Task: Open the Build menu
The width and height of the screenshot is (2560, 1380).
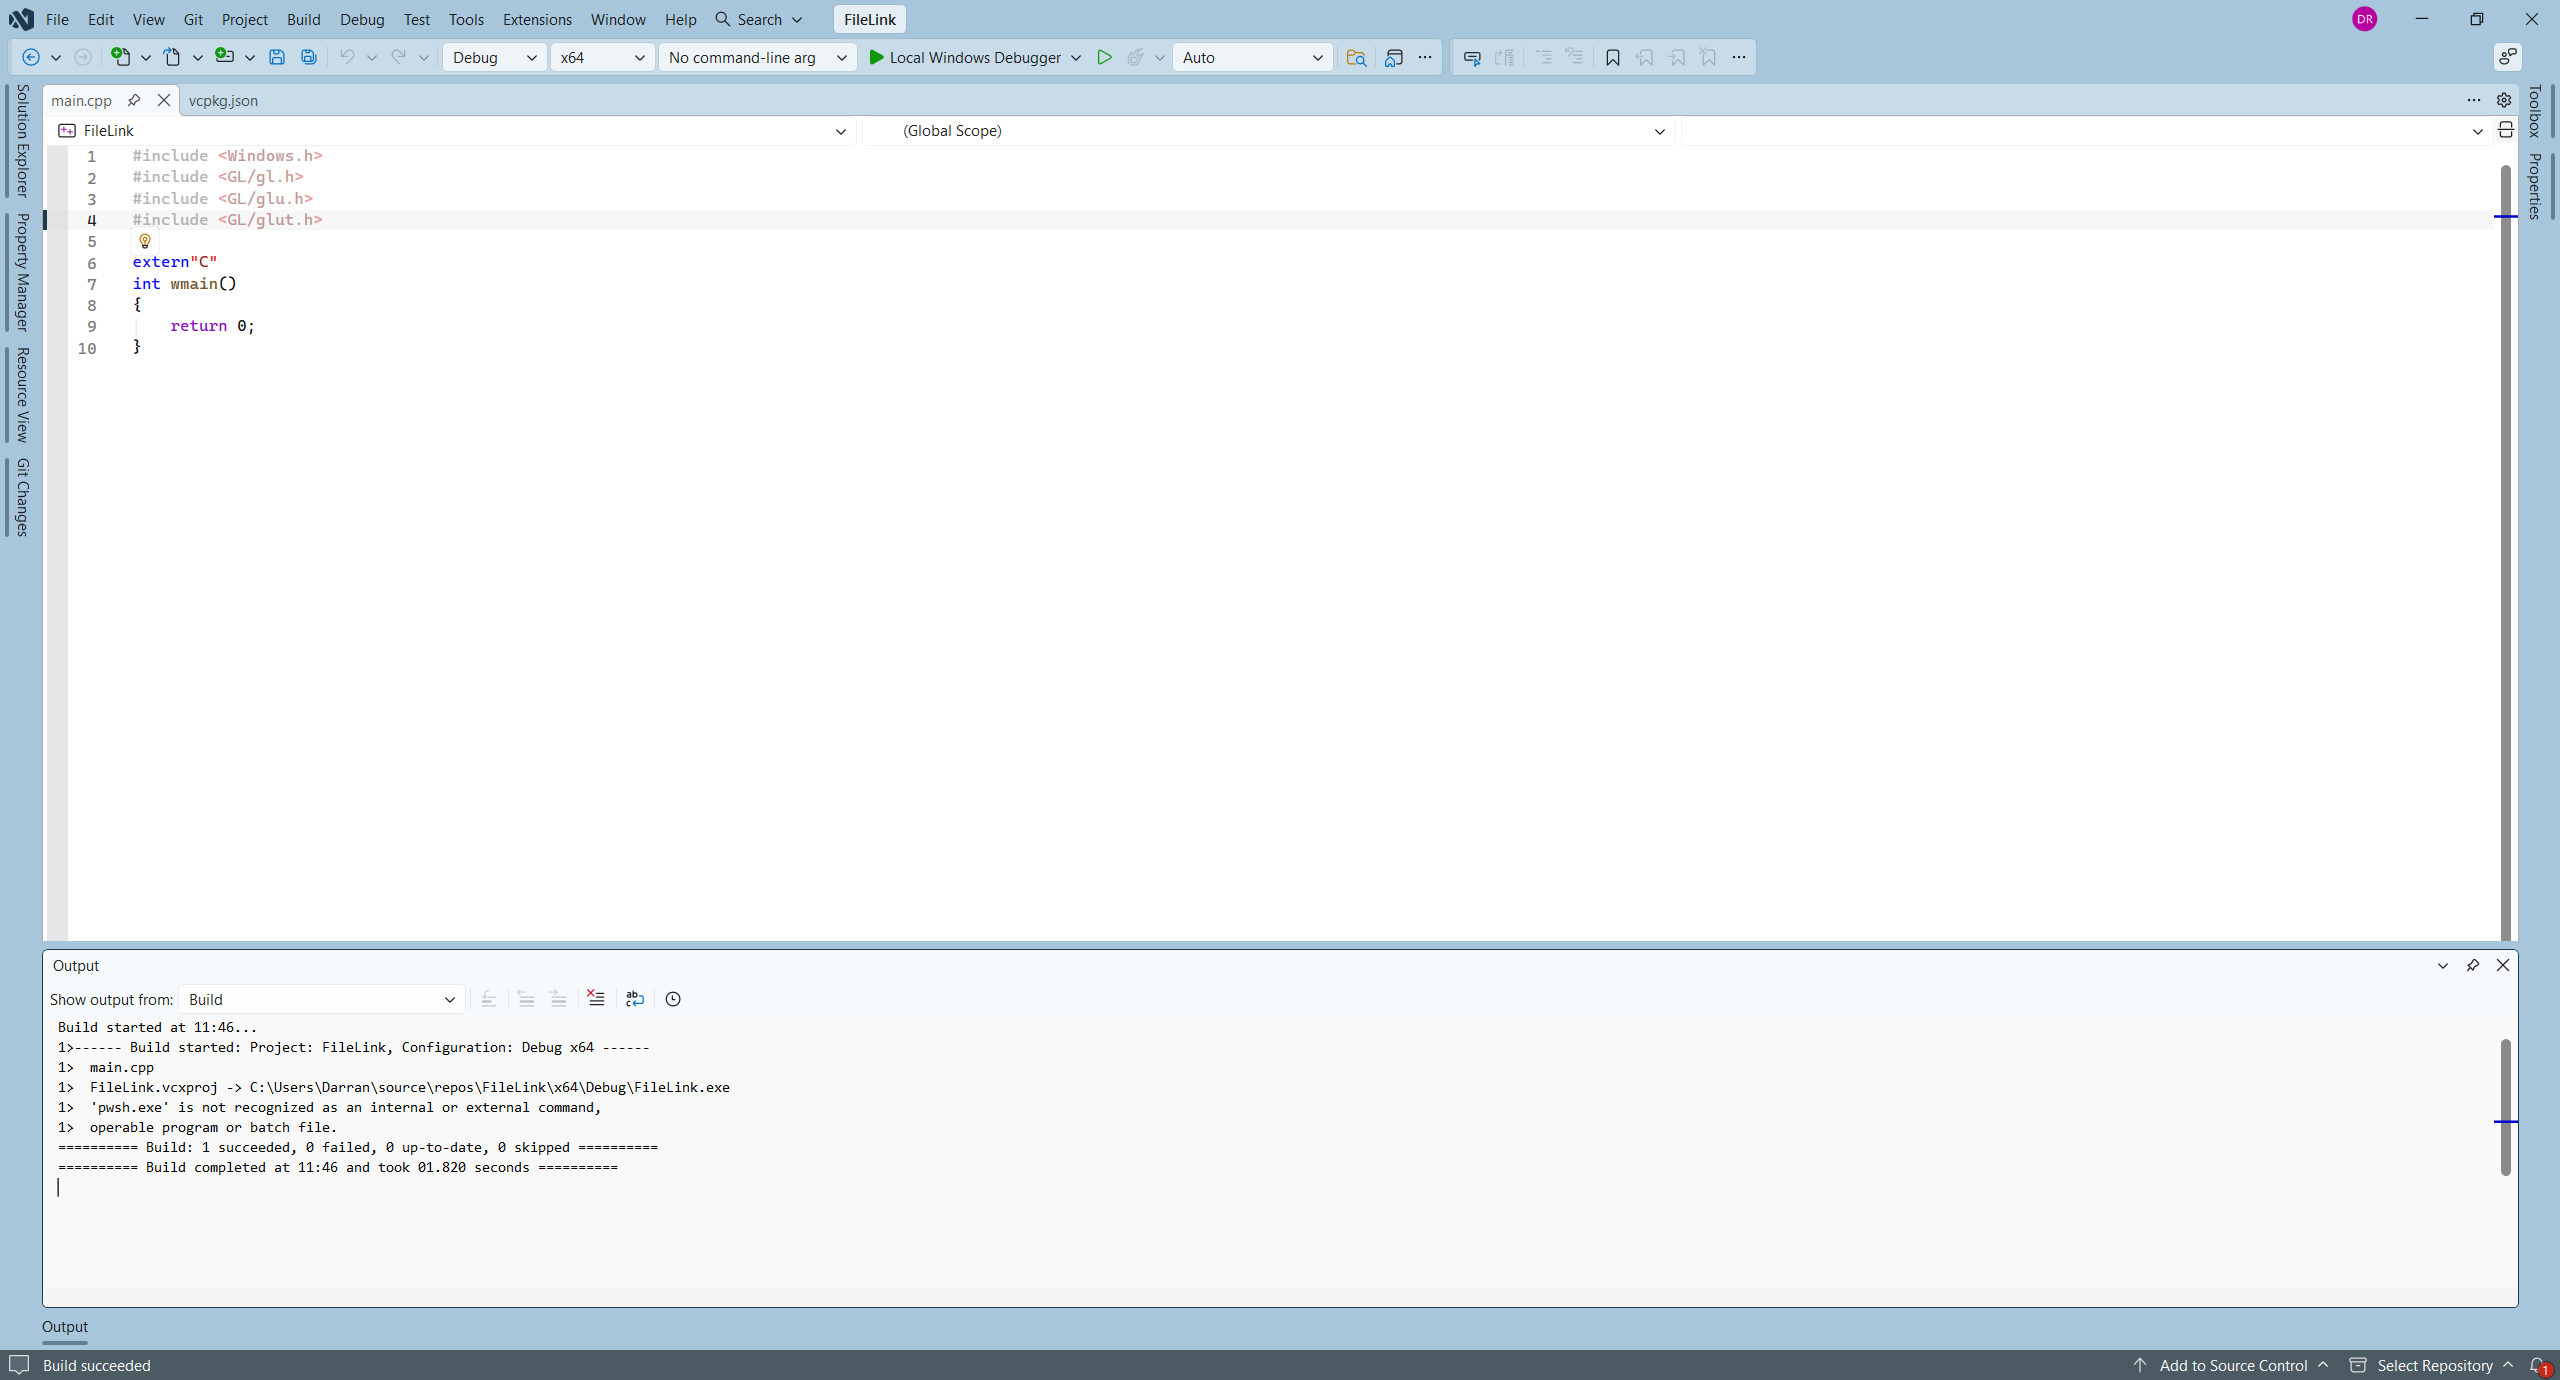Action: 303,19
